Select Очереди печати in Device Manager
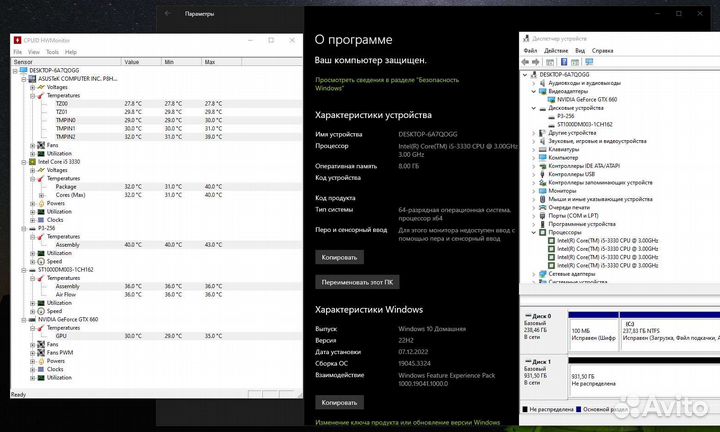The height and width of the screenshot is (432, 720). (569, 208)
